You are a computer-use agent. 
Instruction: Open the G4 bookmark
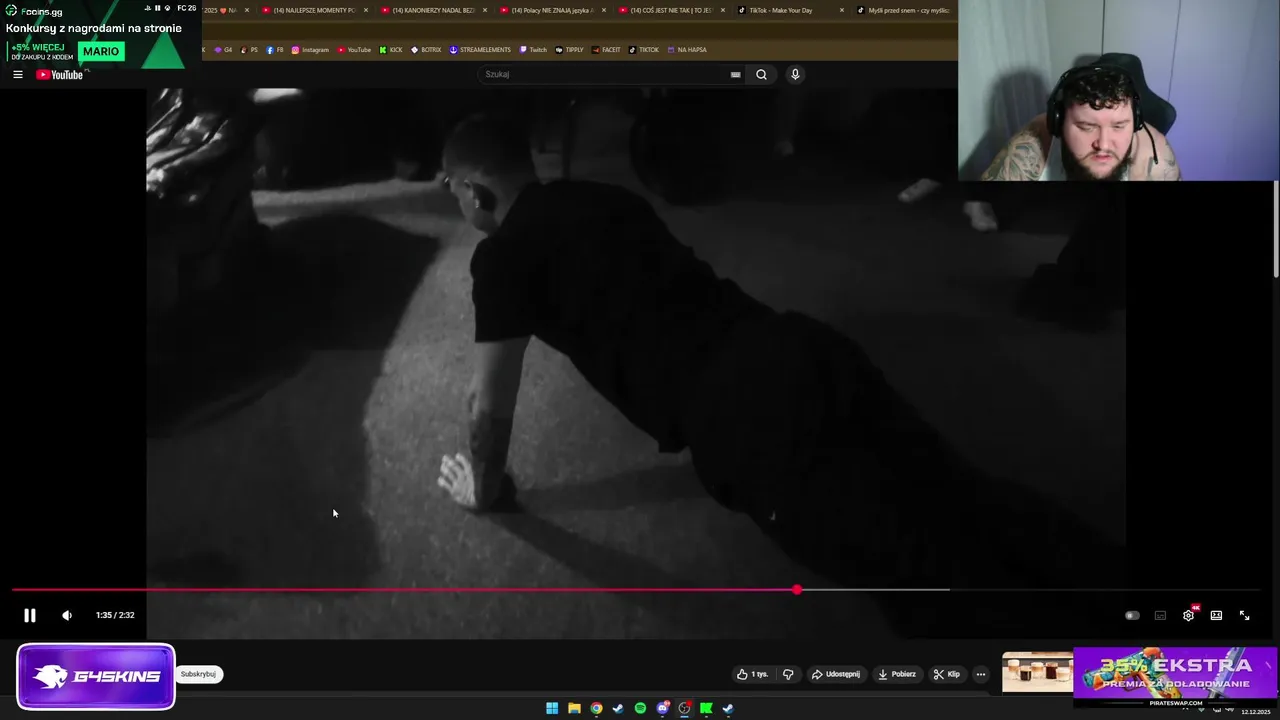[x=223, y=49]
